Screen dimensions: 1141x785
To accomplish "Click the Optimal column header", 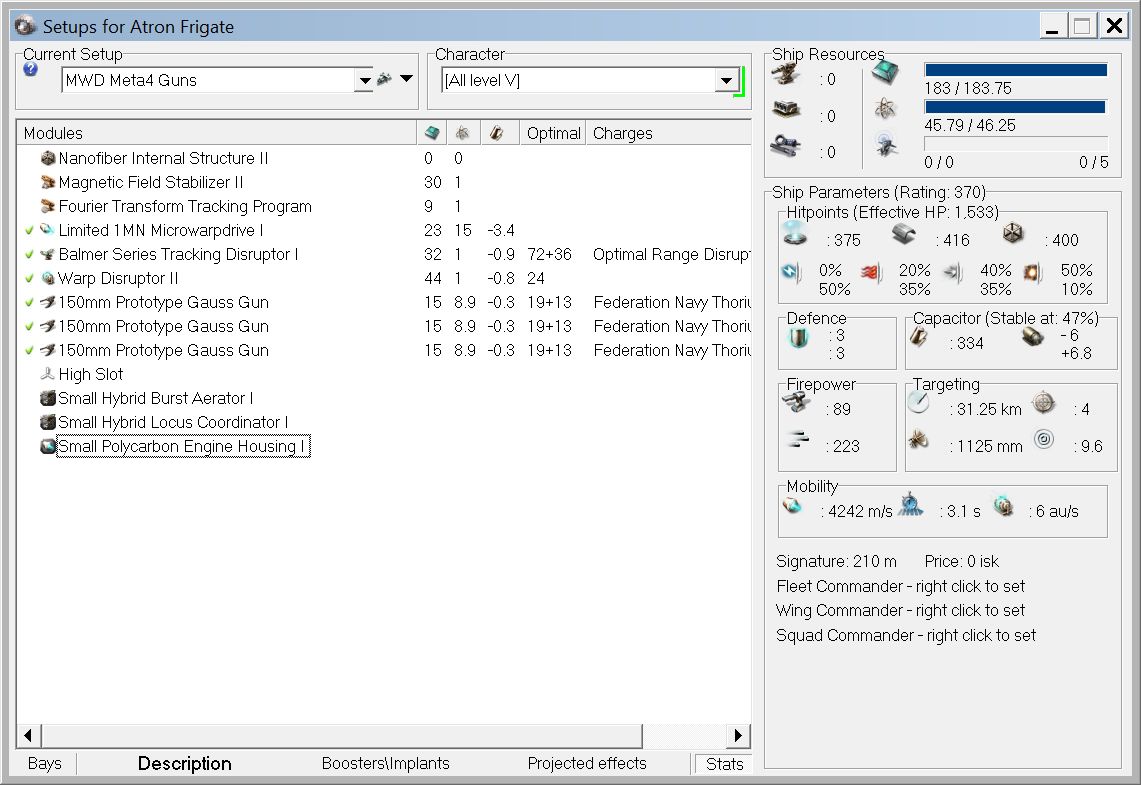I will [553, 133].
